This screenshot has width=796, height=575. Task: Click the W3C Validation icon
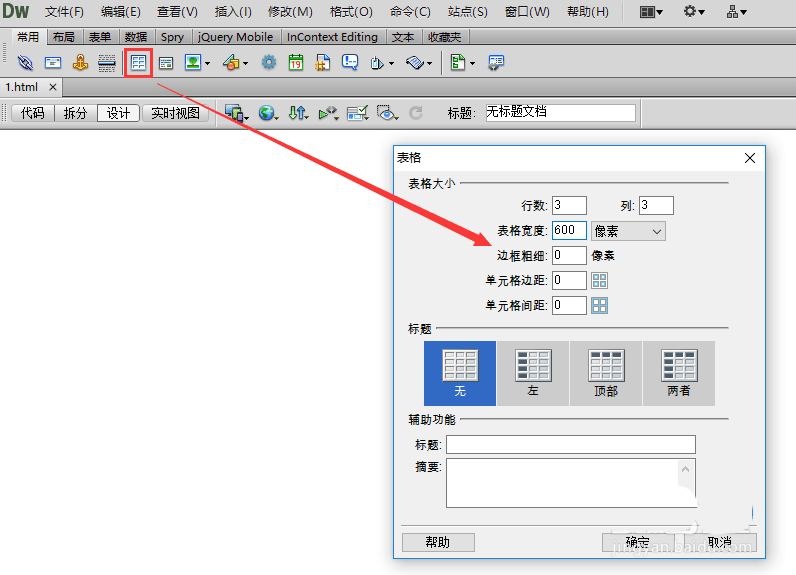coord(328,113)
